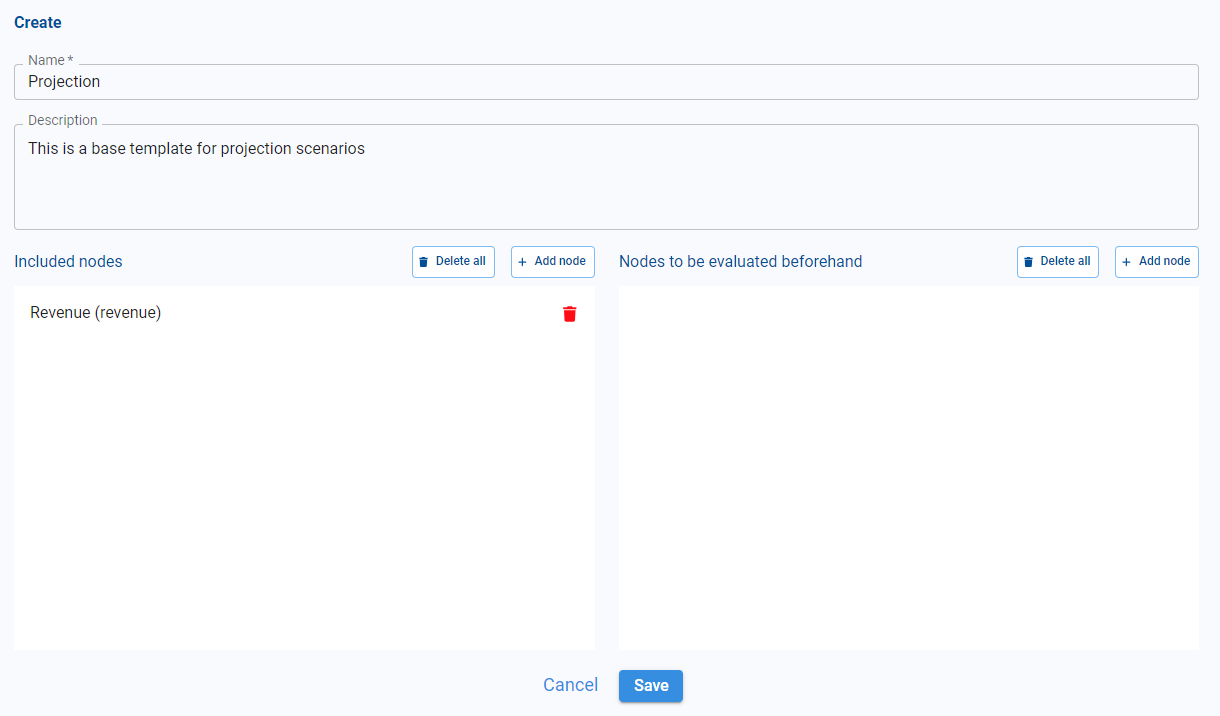
Task: Delete the Revenue node using red trash icon
Action: (570, 314)
